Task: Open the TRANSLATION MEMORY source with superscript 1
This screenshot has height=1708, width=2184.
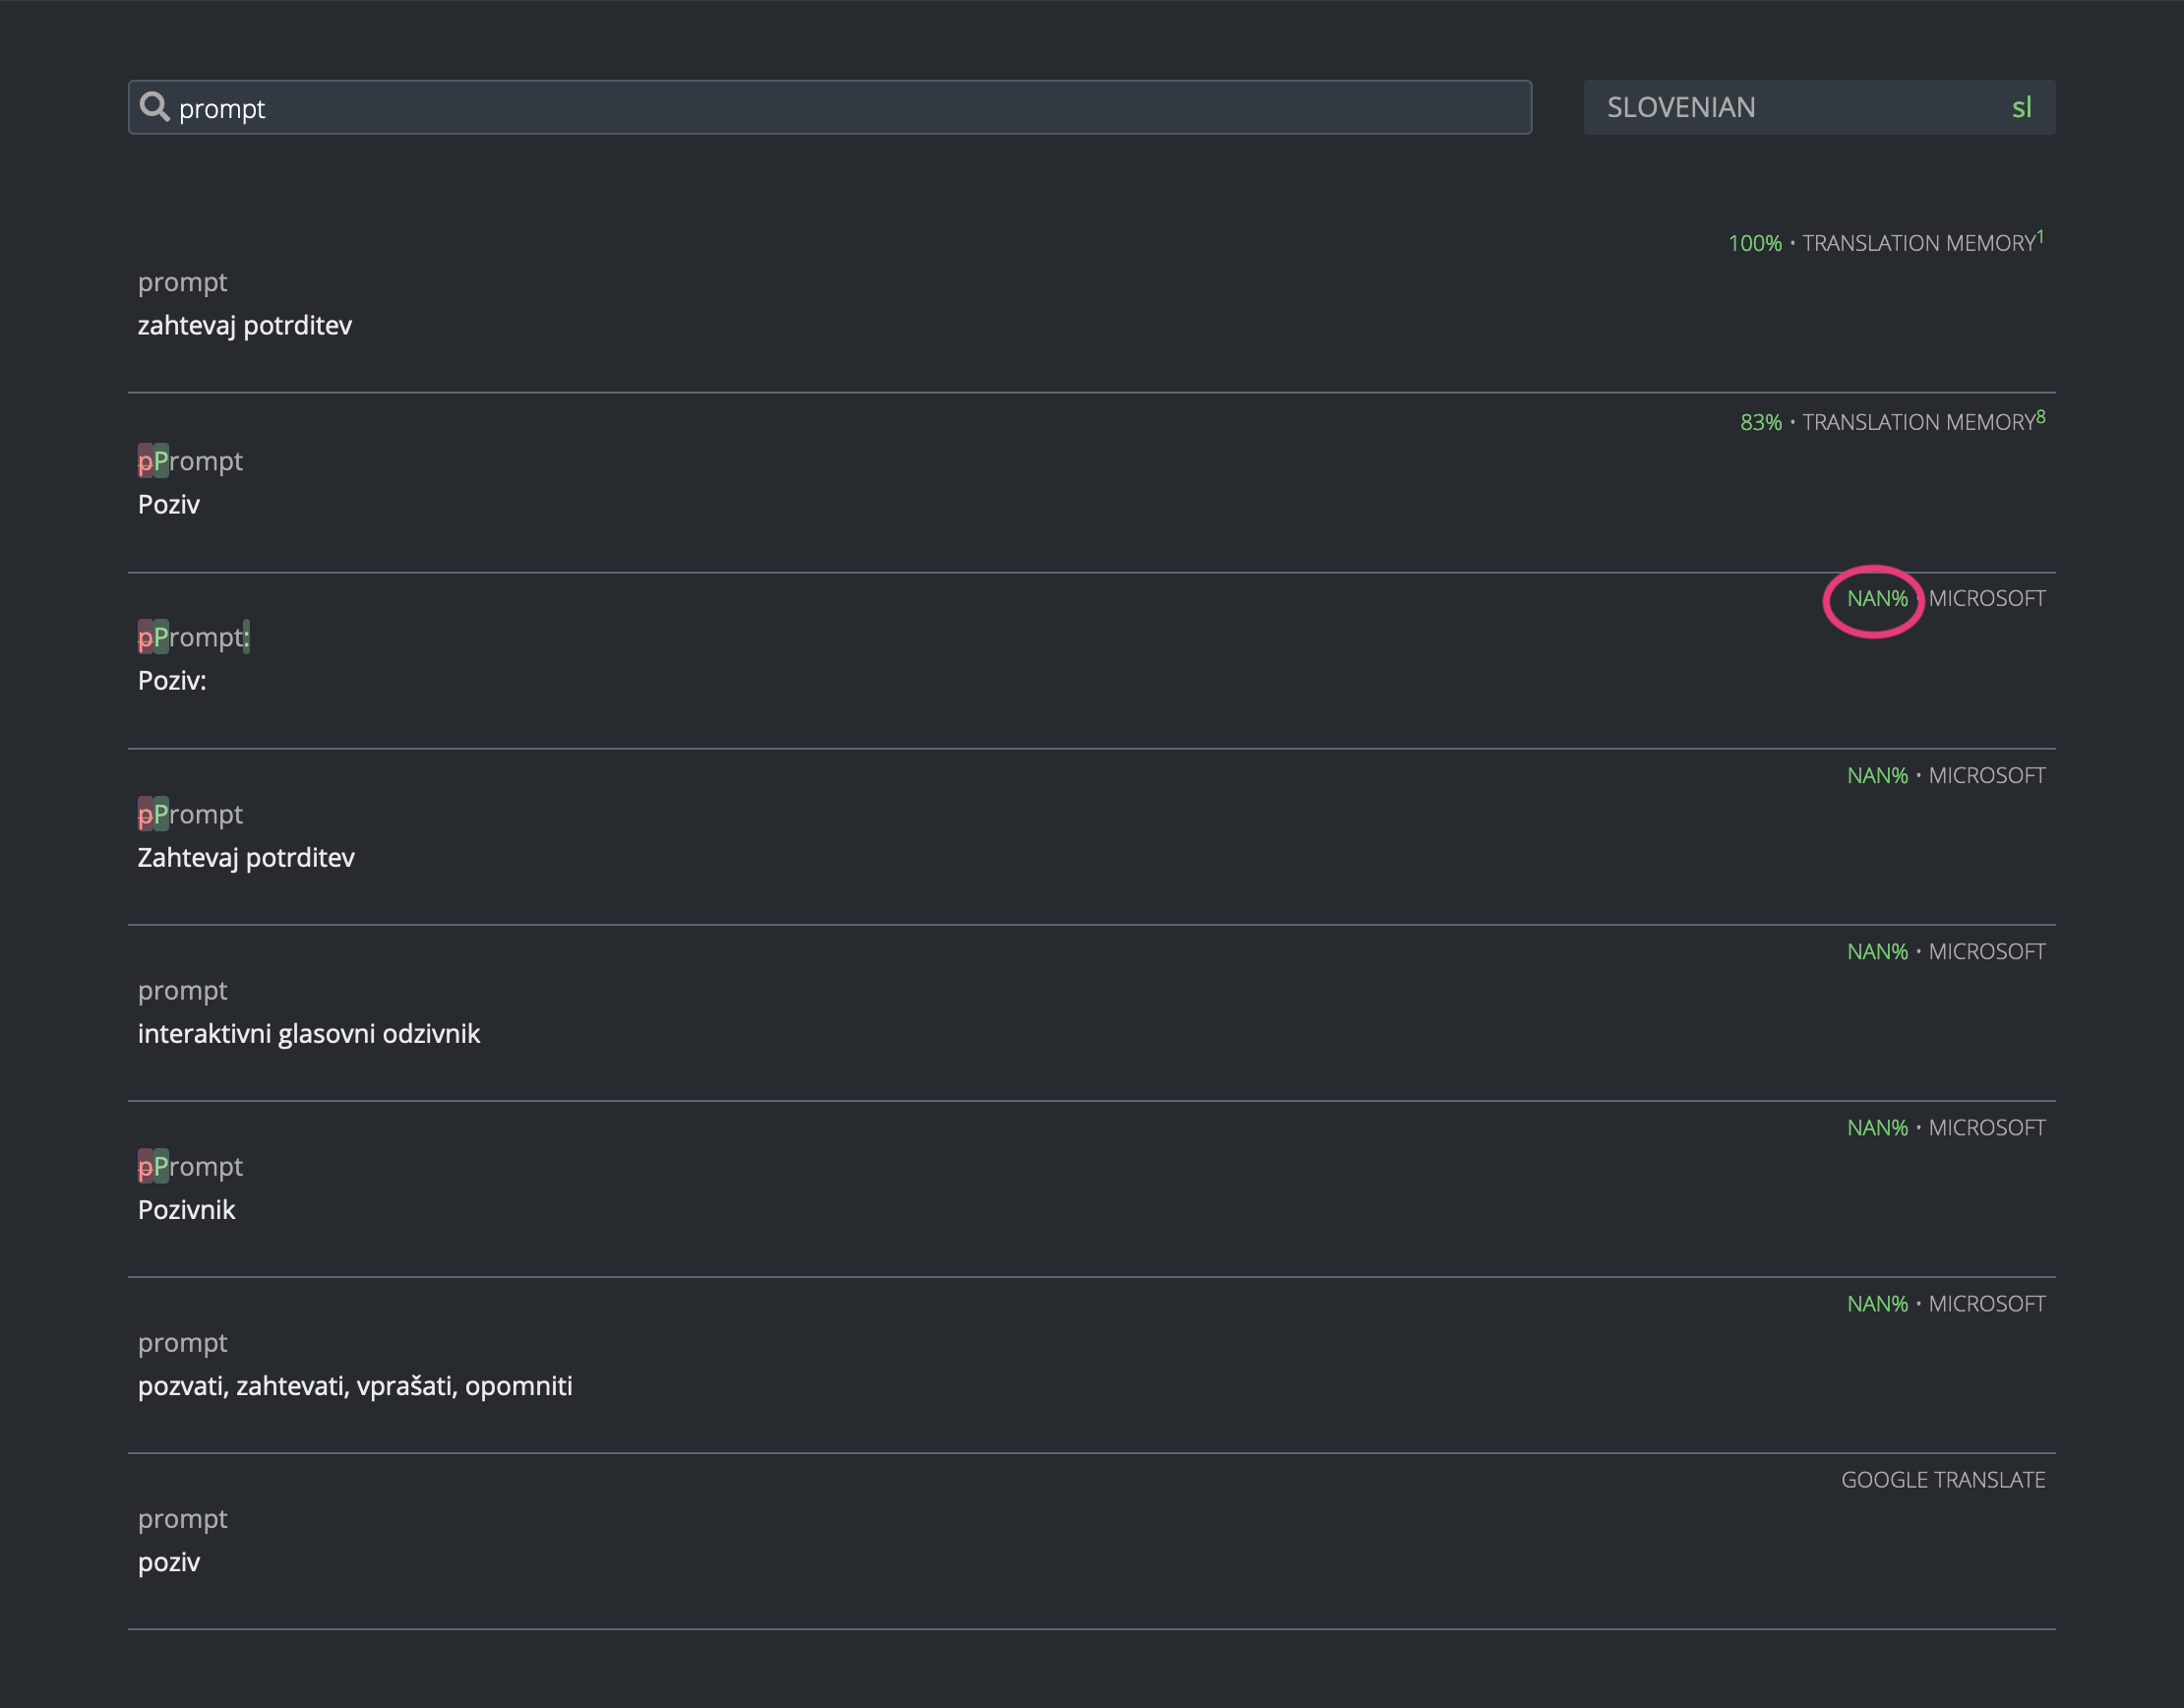Action: (x=1916, y=243)
